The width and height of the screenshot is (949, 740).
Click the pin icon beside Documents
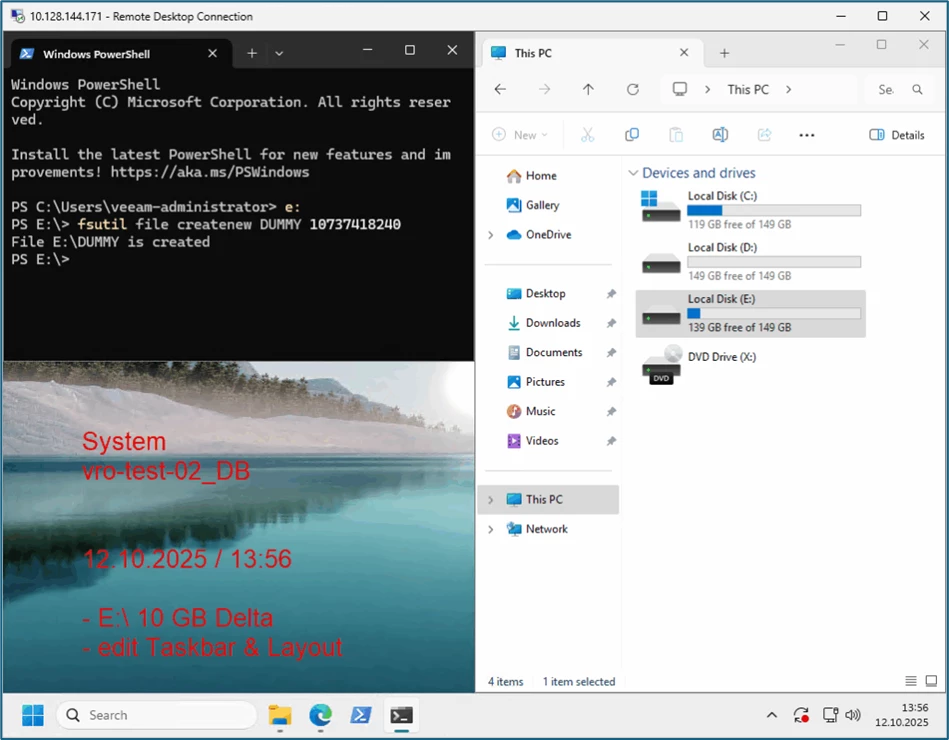tap(611, 353)
